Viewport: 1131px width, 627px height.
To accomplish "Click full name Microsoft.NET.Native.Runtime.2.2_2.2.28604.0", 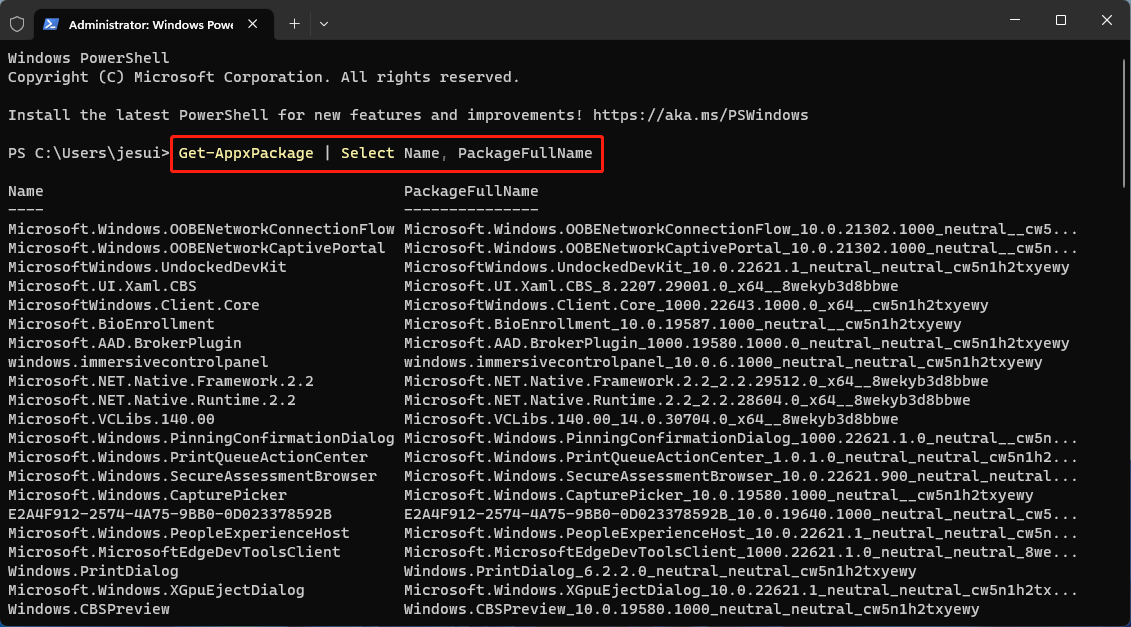I will click(687, 400).
